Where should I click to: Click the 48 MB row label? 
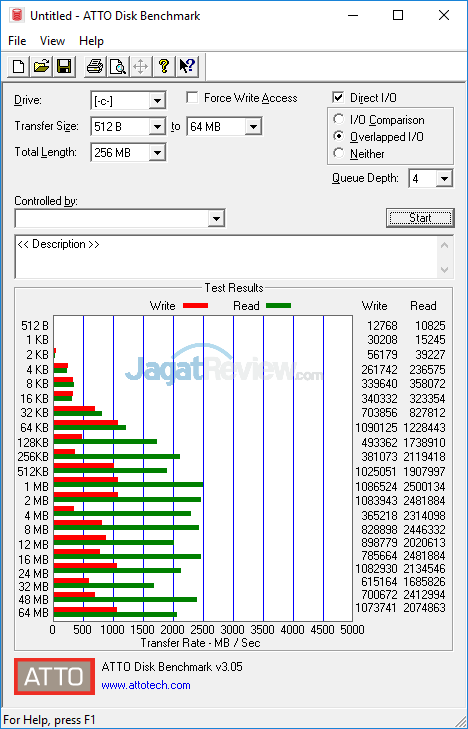(x=33, y=600)
